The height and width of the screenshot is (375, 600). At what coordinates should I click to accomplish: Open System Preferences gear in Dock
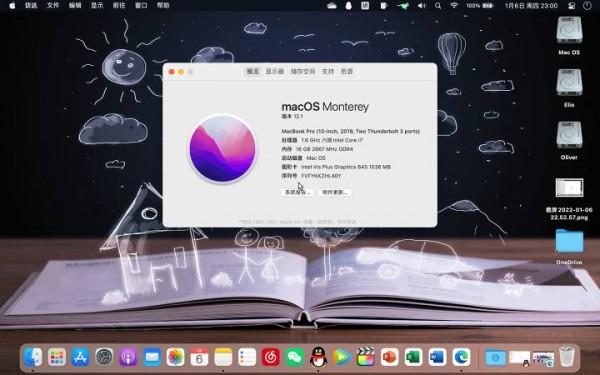pyautogui.click(x=104, y=357)
